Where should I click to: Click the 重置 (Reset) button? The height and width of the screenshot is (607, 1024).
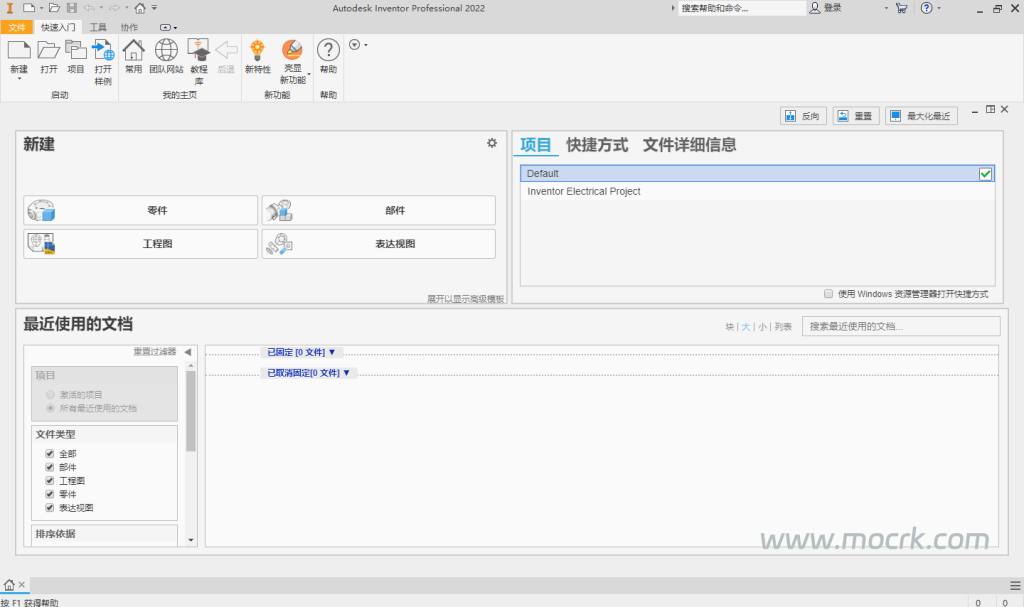click(x=855, y=116)
